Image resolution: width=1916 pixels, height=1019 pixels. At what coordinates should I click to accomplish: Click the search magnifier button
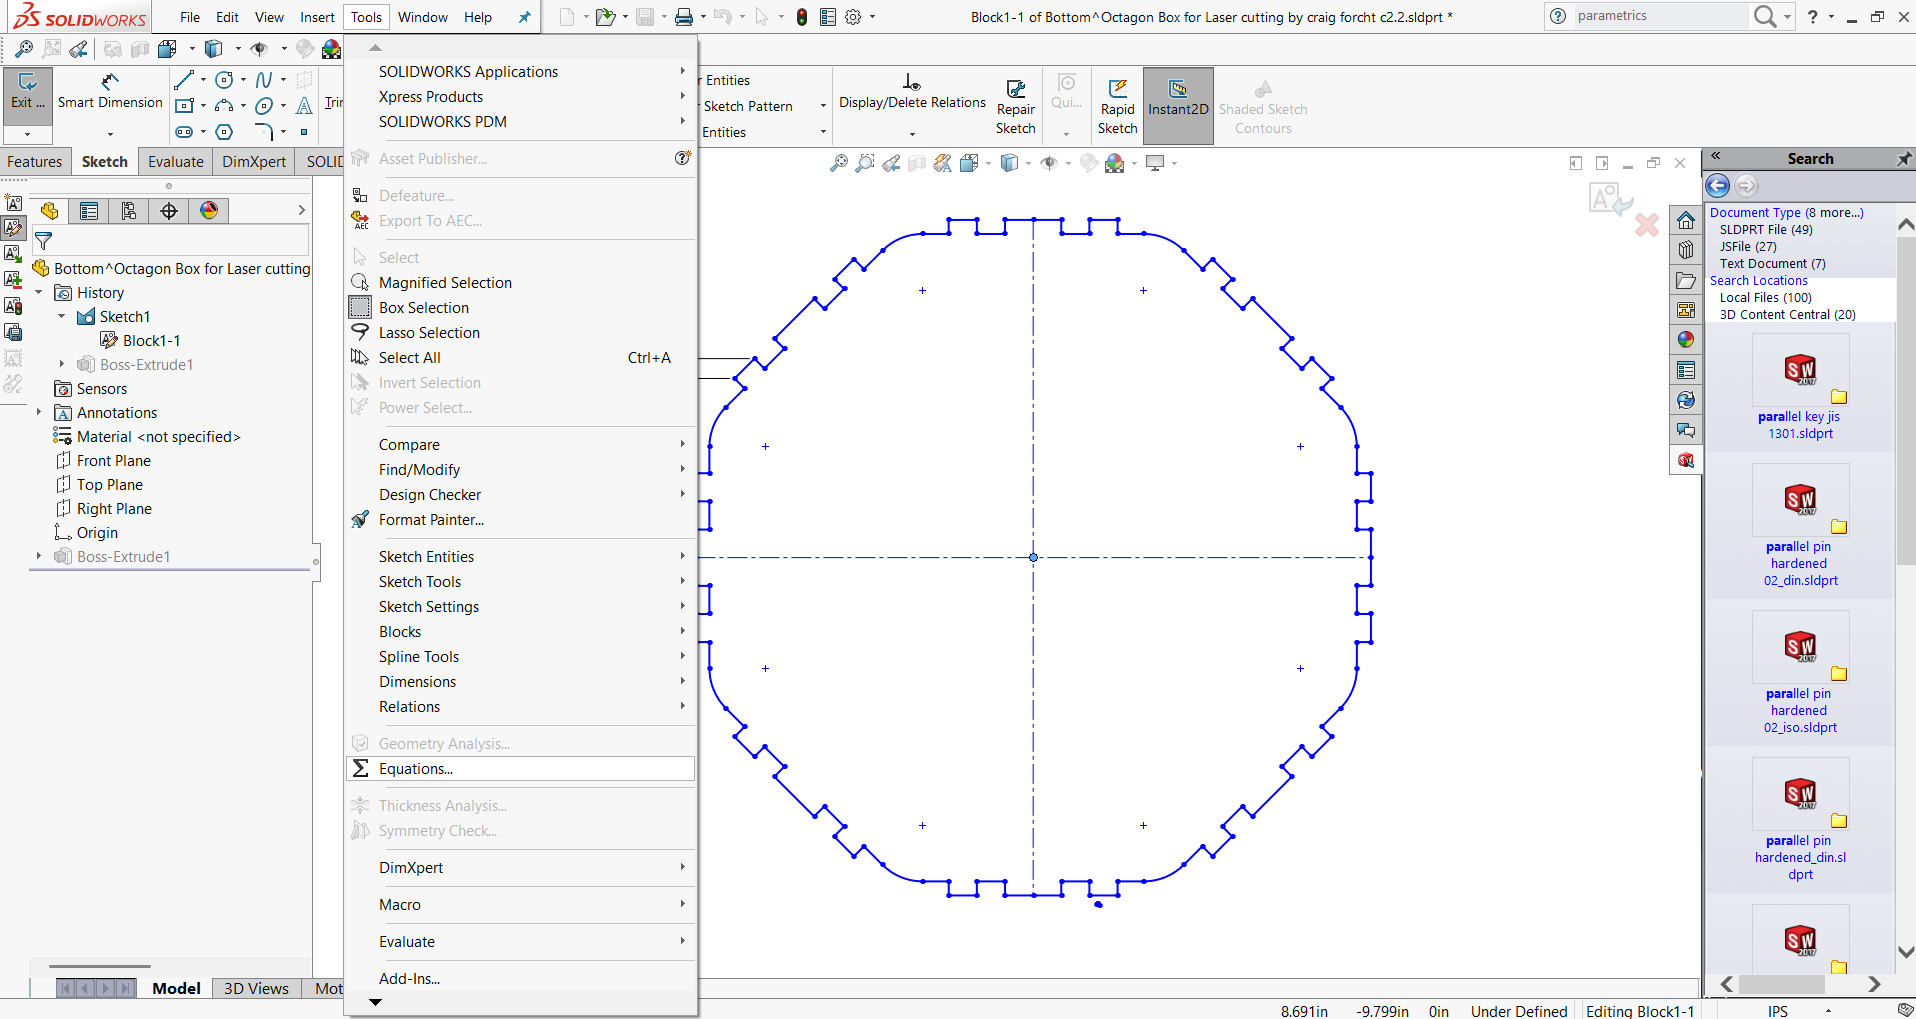(x=1765, y=17)
